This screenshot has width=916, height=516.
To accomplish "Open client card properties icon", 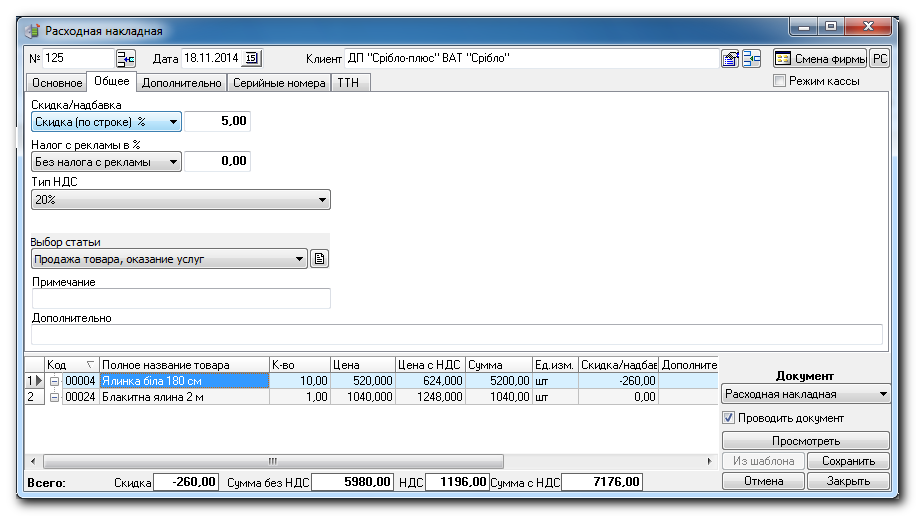I will [x=730, y=58].
